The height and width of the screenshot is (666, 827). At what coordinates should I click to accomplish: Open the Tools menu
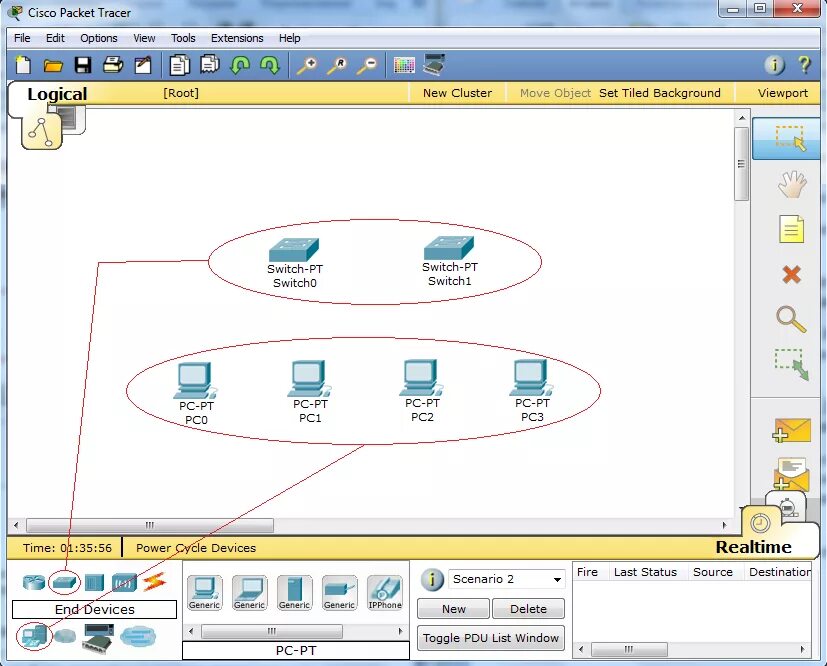click(x=183, y=38)
